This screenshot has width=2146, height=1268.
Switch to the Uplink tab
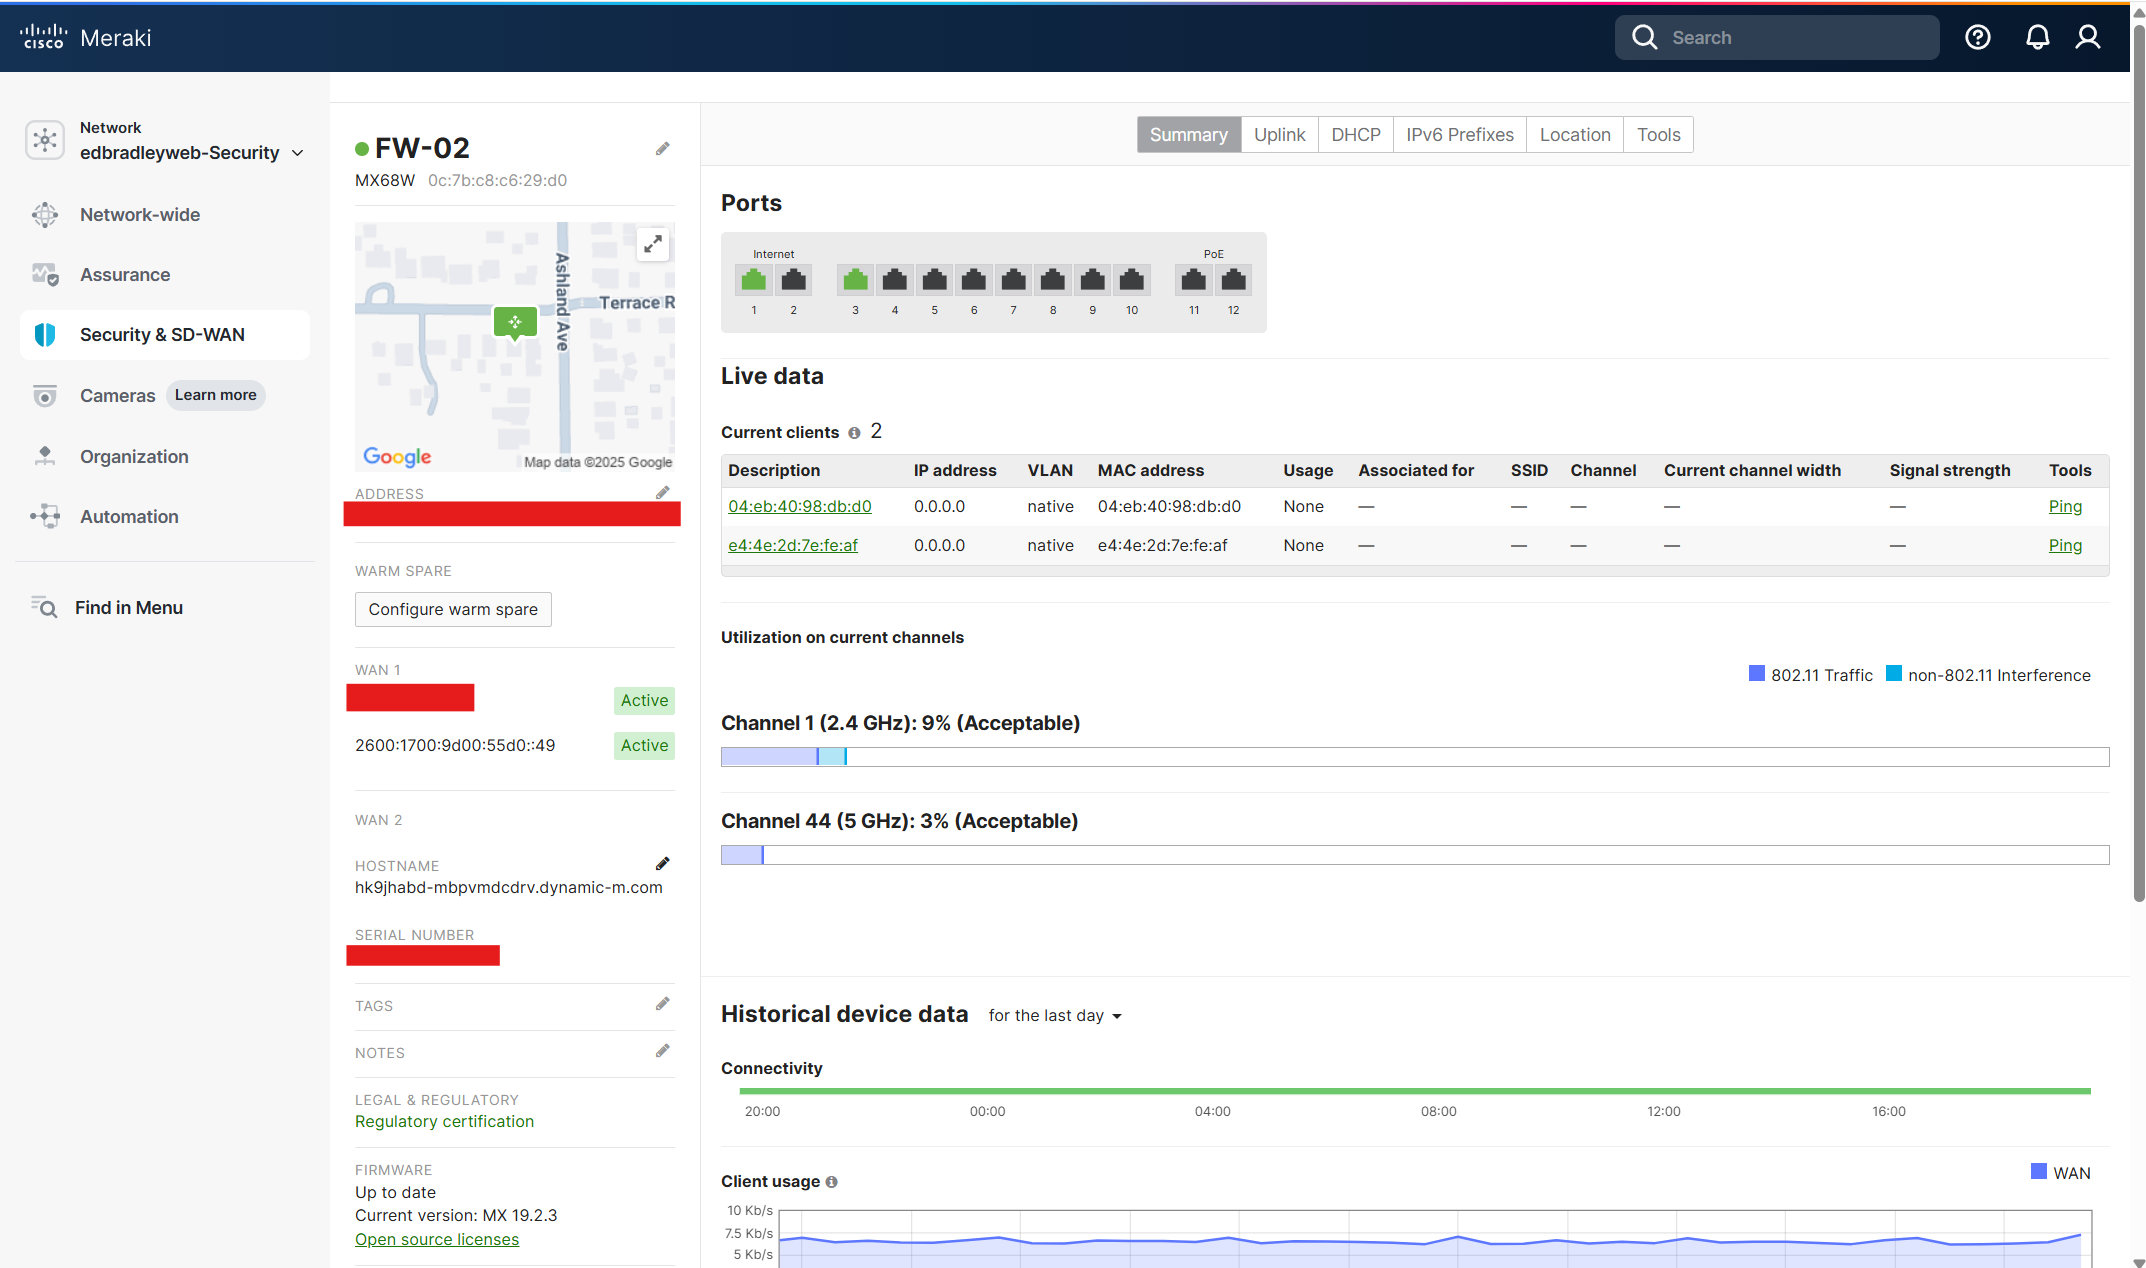1279,135
